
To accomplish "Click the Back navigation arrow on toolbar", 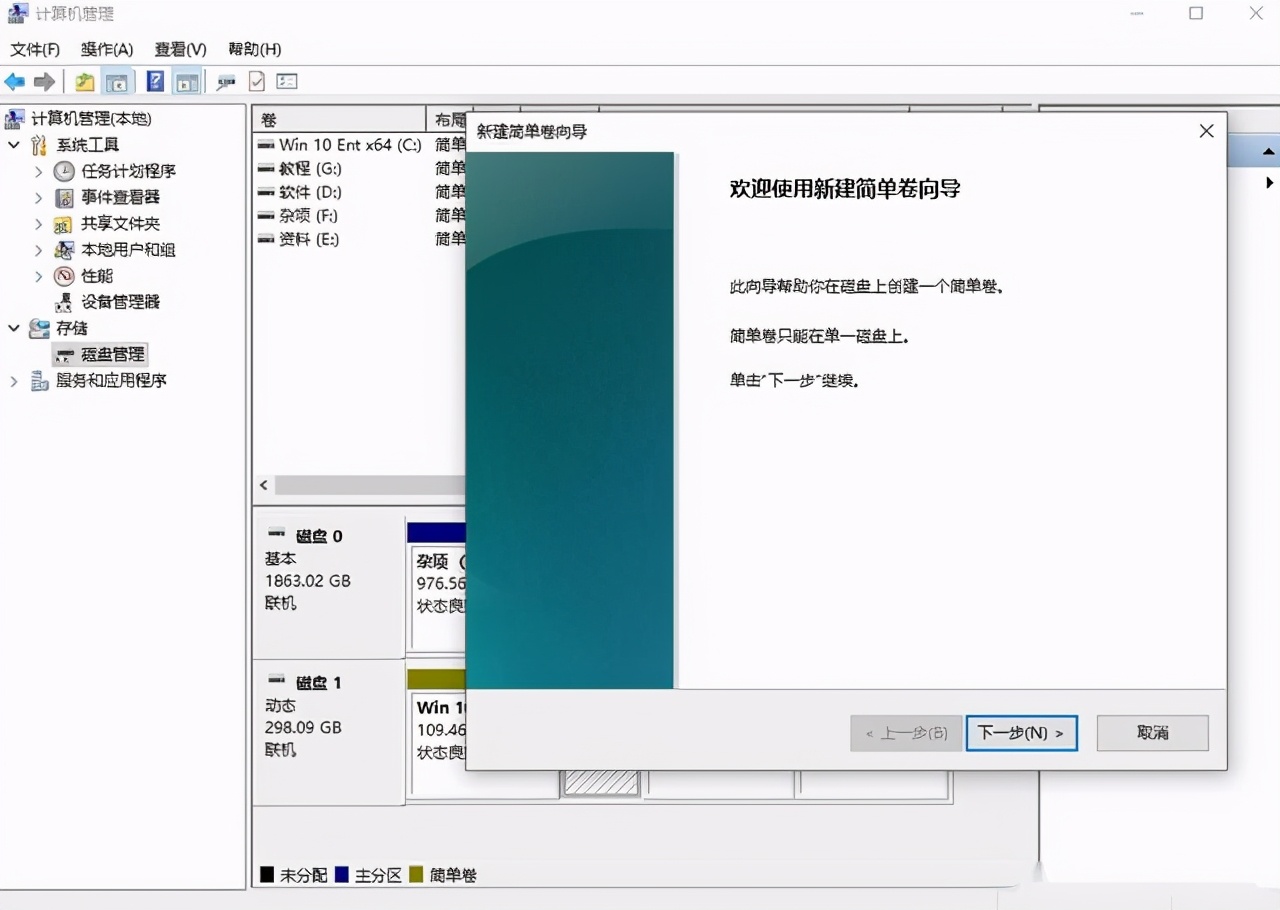I will click(14, 81).
